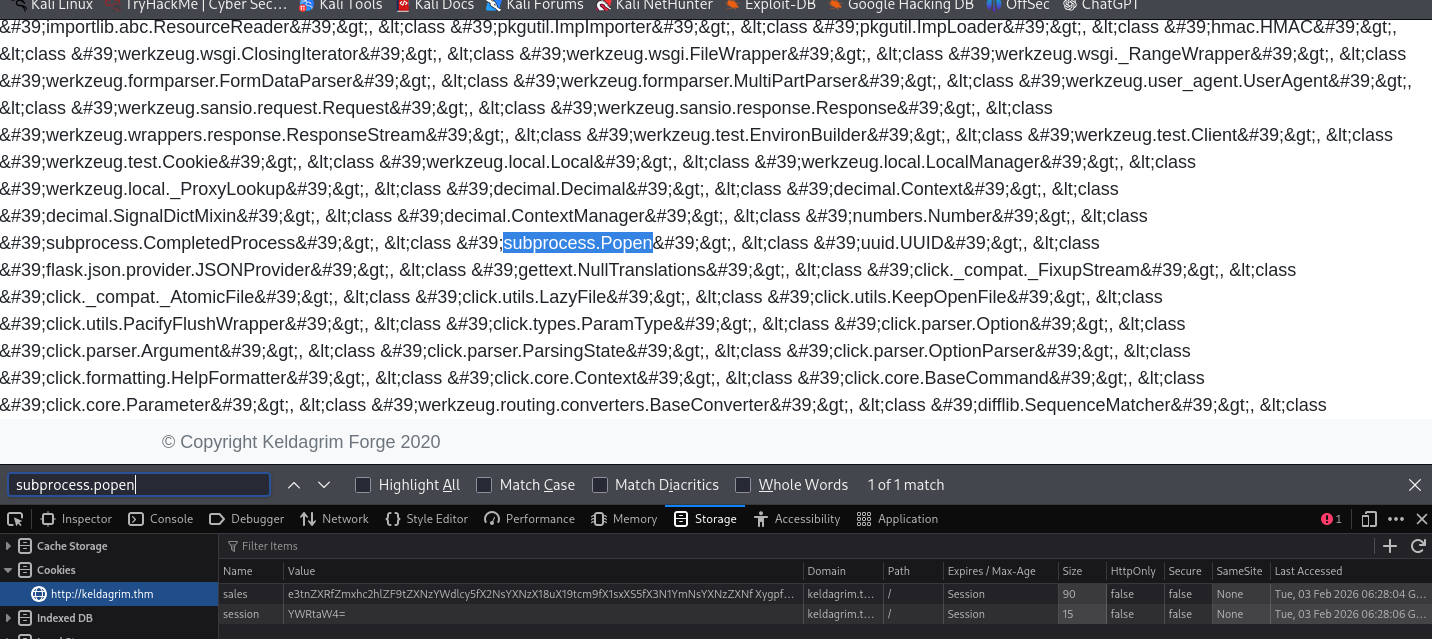
Task: Check the Whole Words option
Action: pos(743,485)
